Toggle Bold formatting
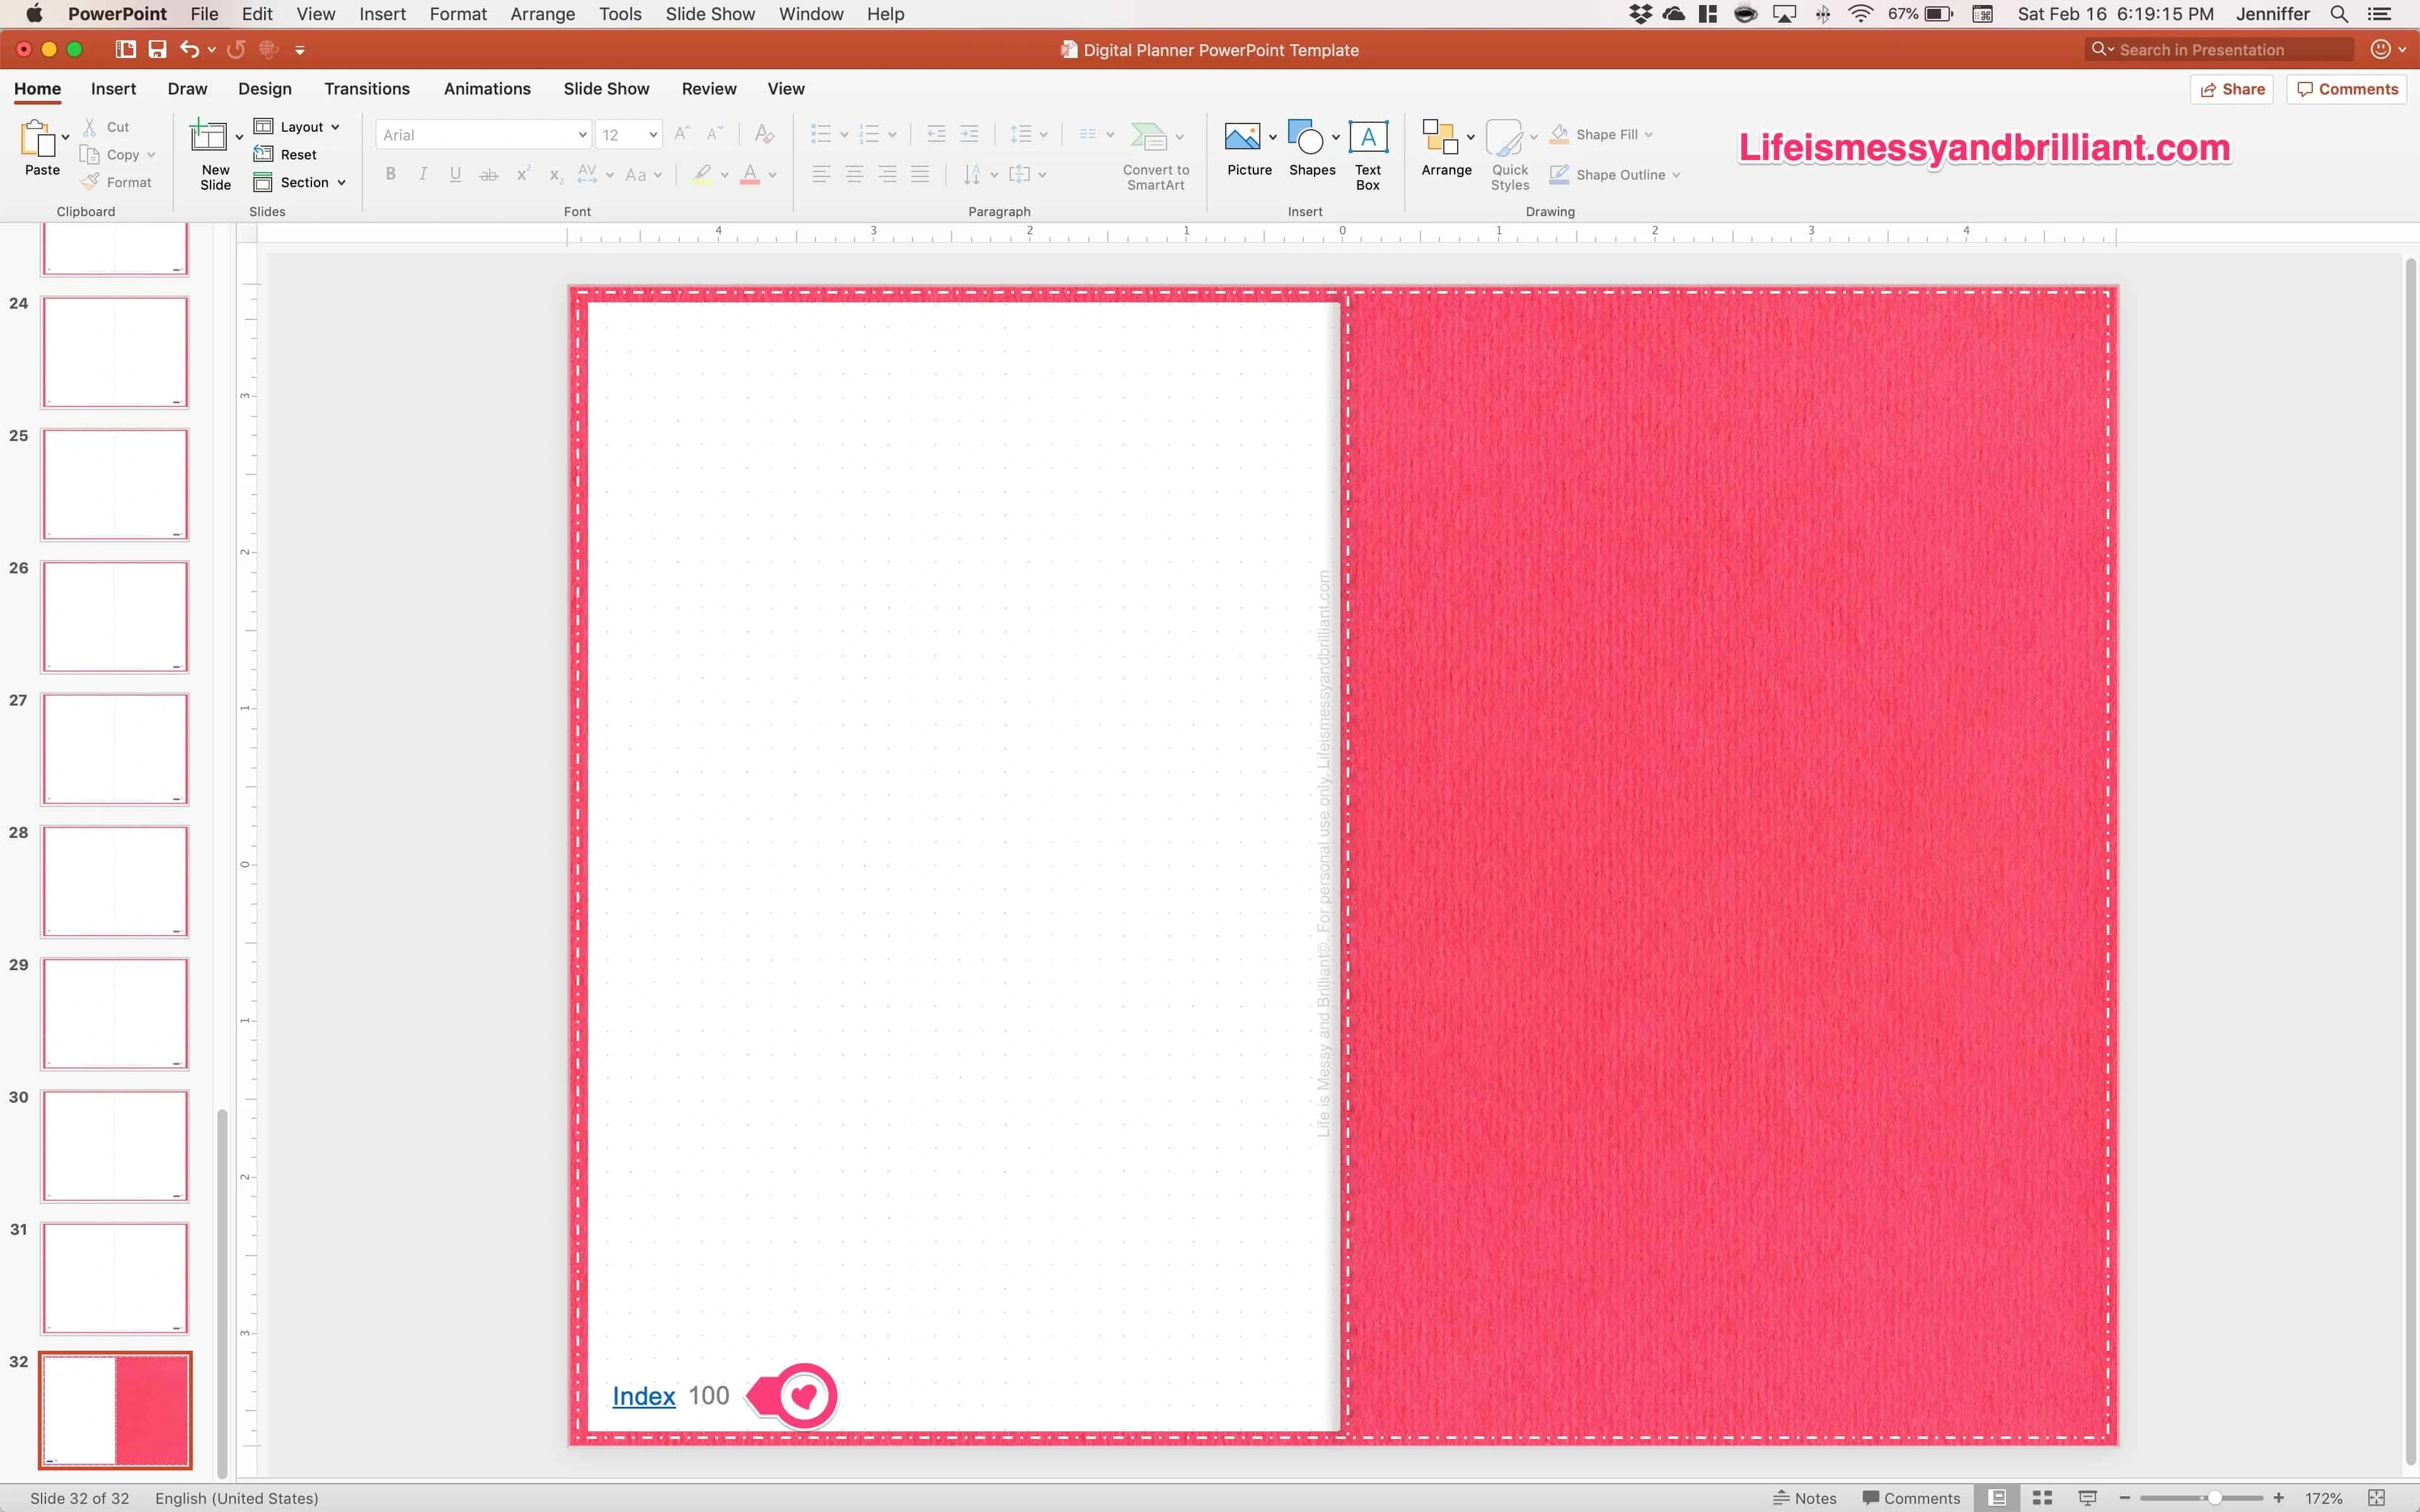Image resolution: width=2420 pixels, height=1512 pixels. pos(390,174)
